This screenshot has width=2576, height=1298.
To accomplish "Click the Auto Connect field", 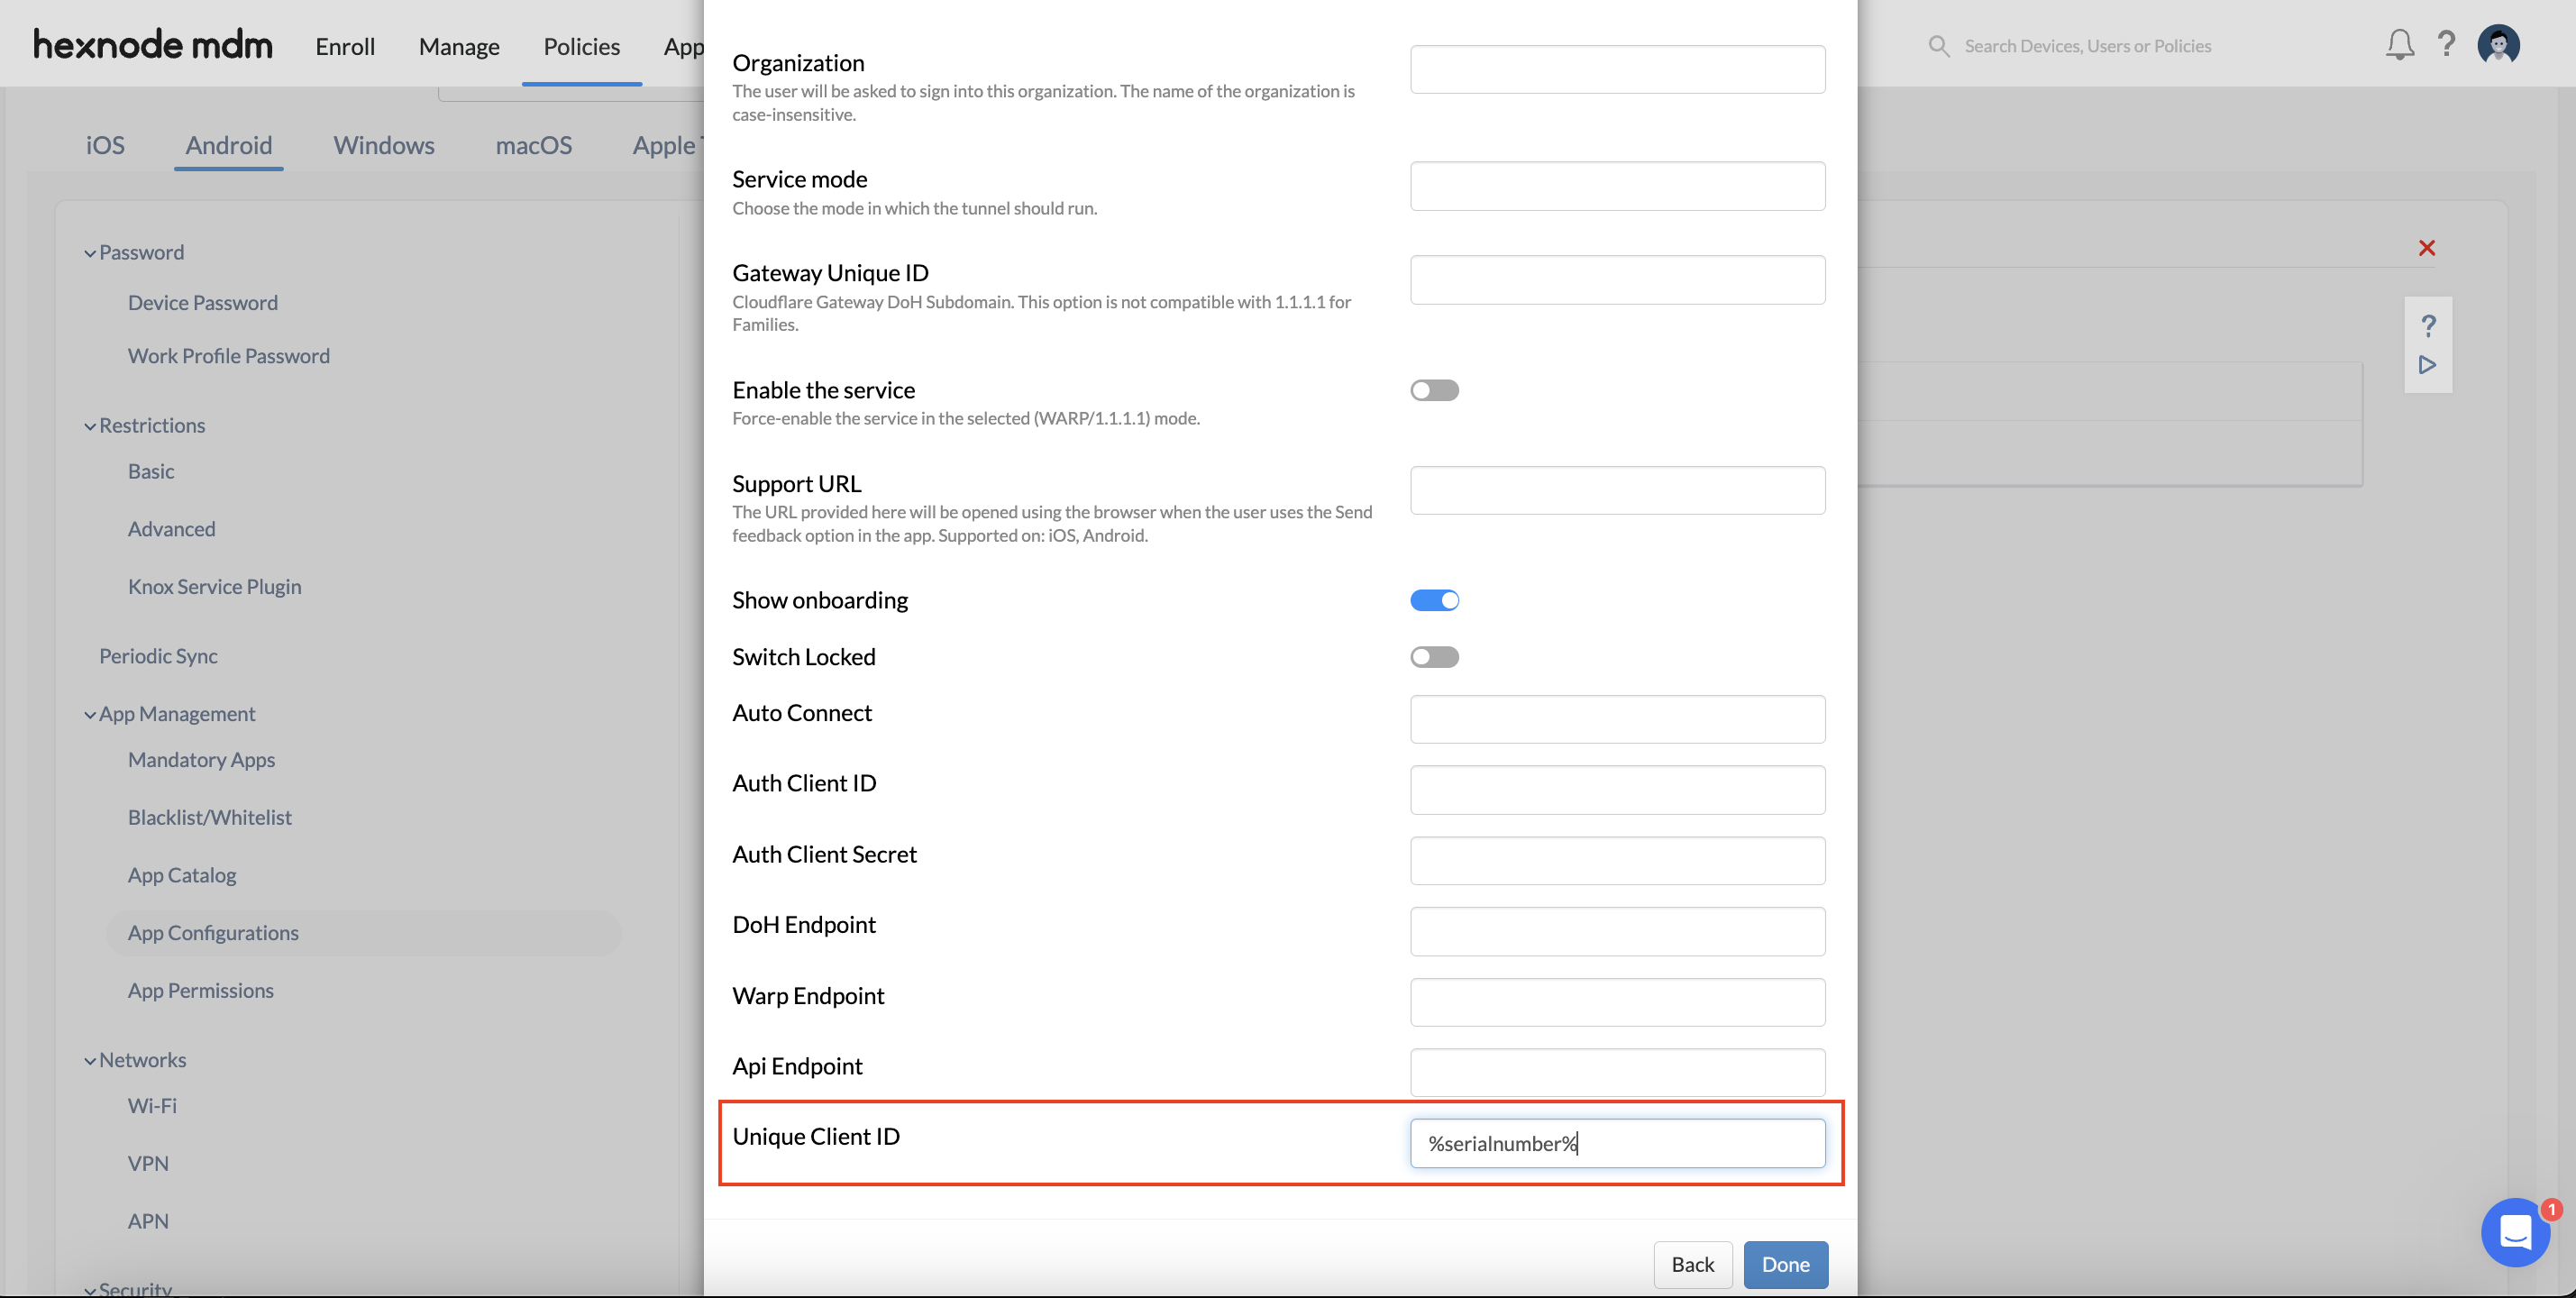I will click(1617, 719).
